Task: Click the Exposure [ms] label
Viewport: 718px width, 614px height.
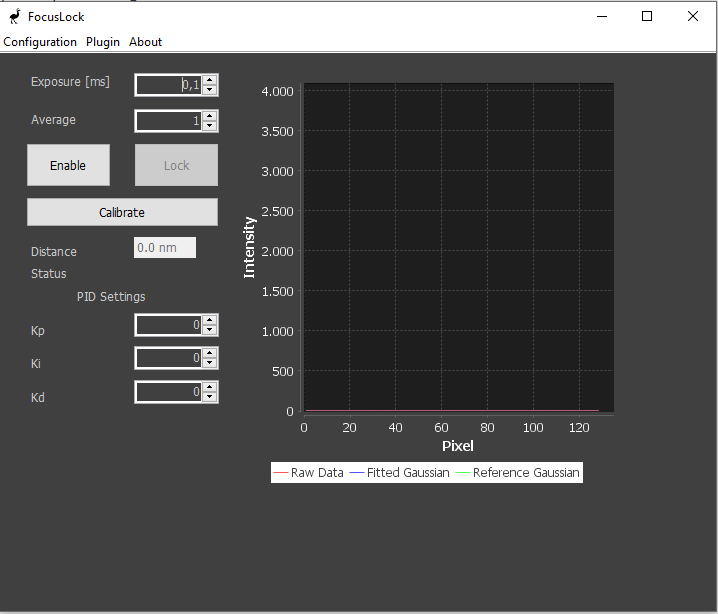Action: [70, 82]
